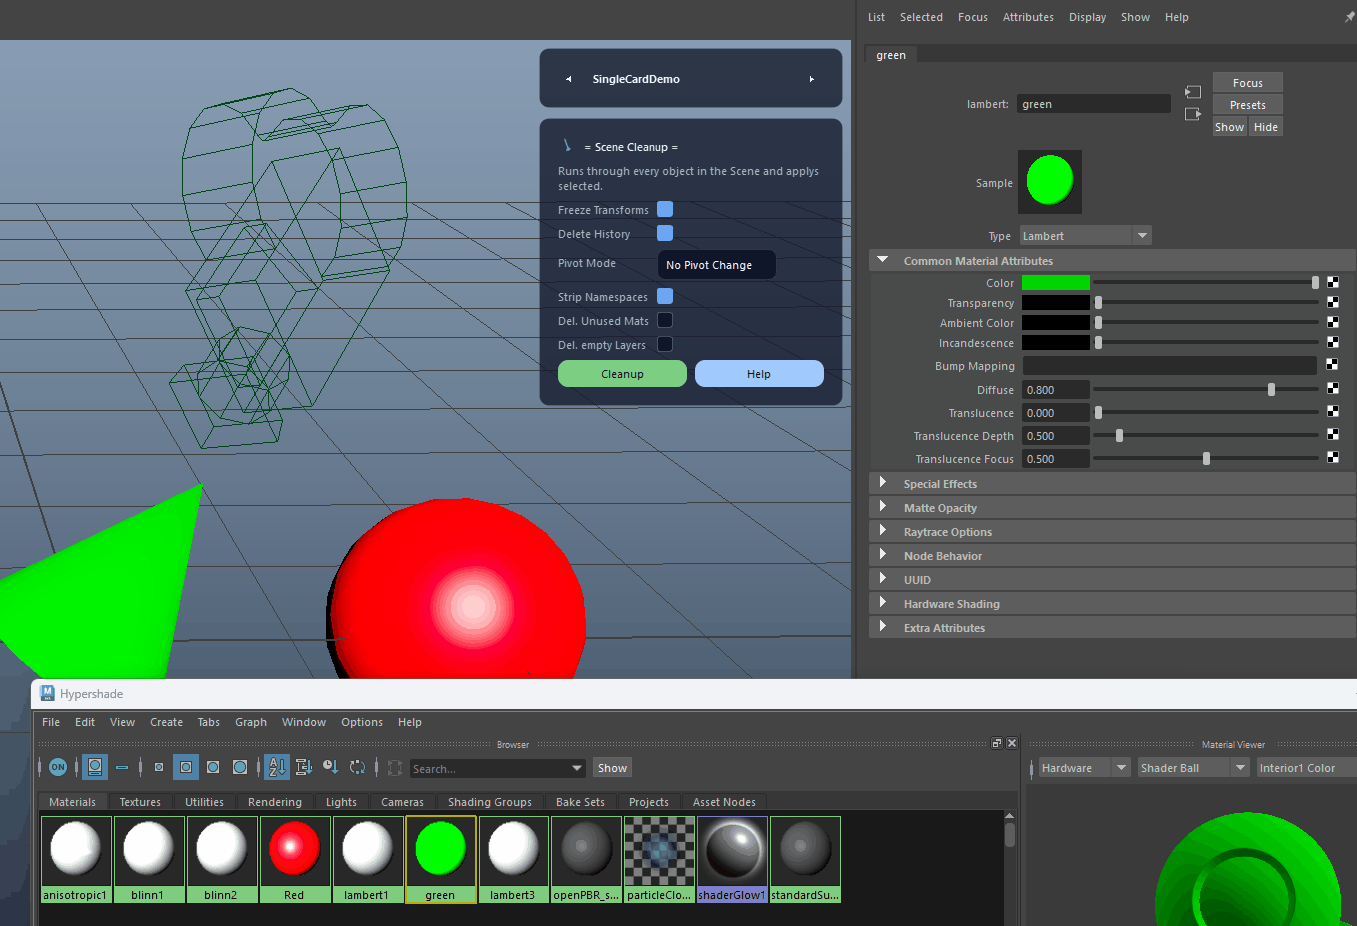Click the go to output connection icon
Viewport: 1357px width, 926px height.
tap(1193, 114)
